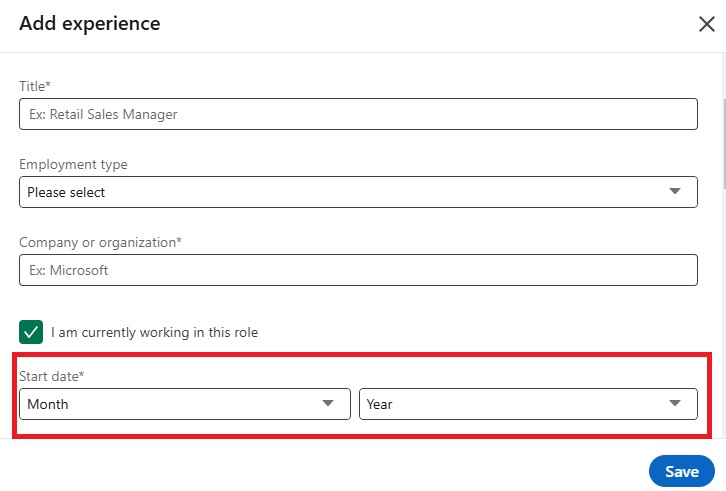Open the Start date Year dropdown
726x491 pixels.
(528, 404)
